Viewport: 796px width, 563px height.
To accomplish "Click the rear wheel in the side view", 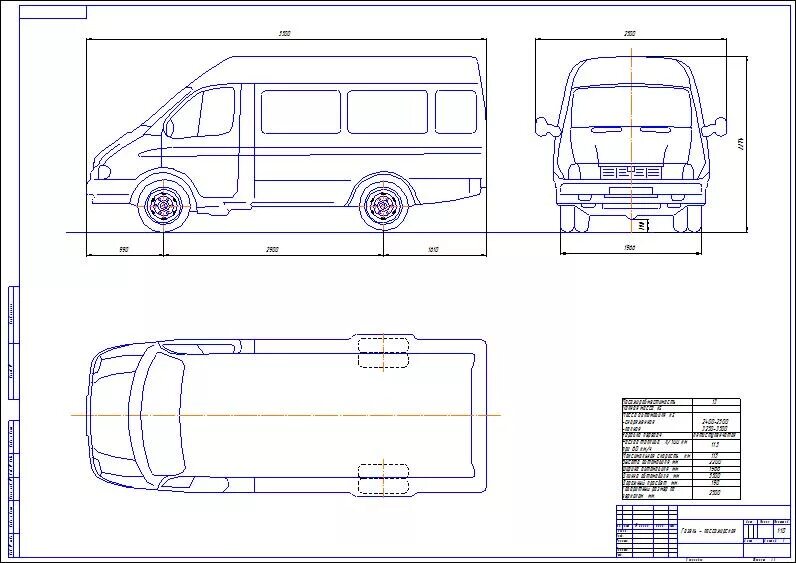I will pyautogui.click(x=383, y=206).
